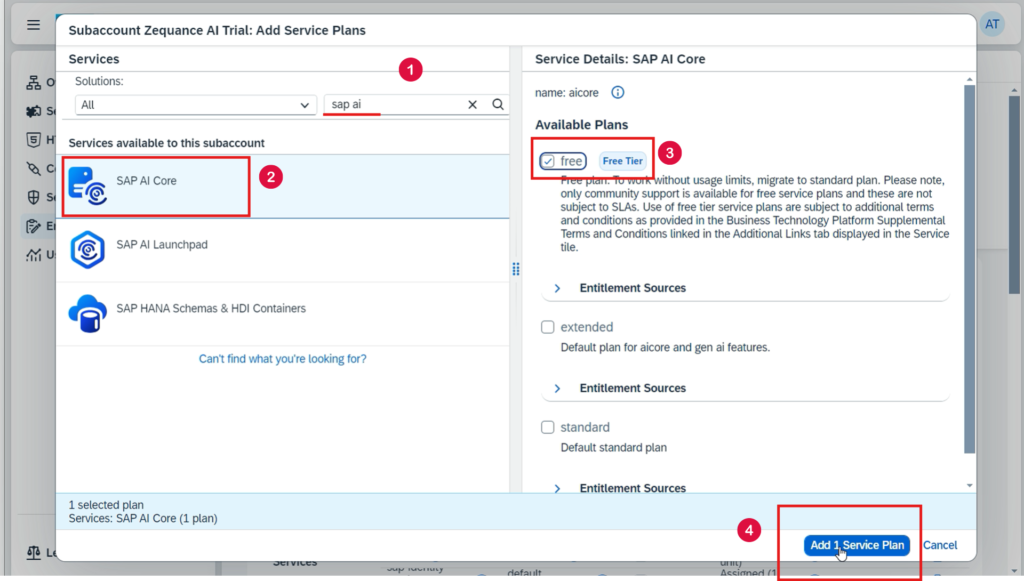Open the hamburger navigation menu

pos(34,24)
